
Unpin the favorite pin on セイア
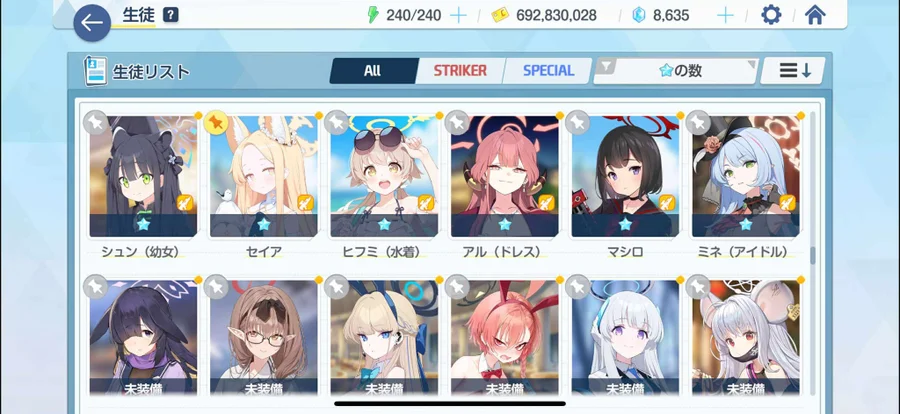tap(216, 122)
